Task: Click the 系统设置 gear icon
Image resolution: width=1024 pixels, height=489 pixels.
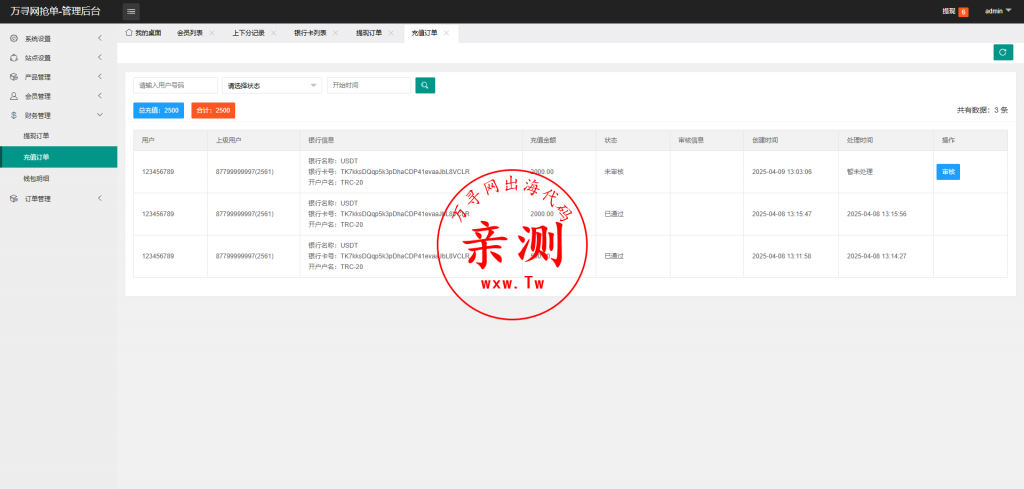Action: tap(14, 39)
